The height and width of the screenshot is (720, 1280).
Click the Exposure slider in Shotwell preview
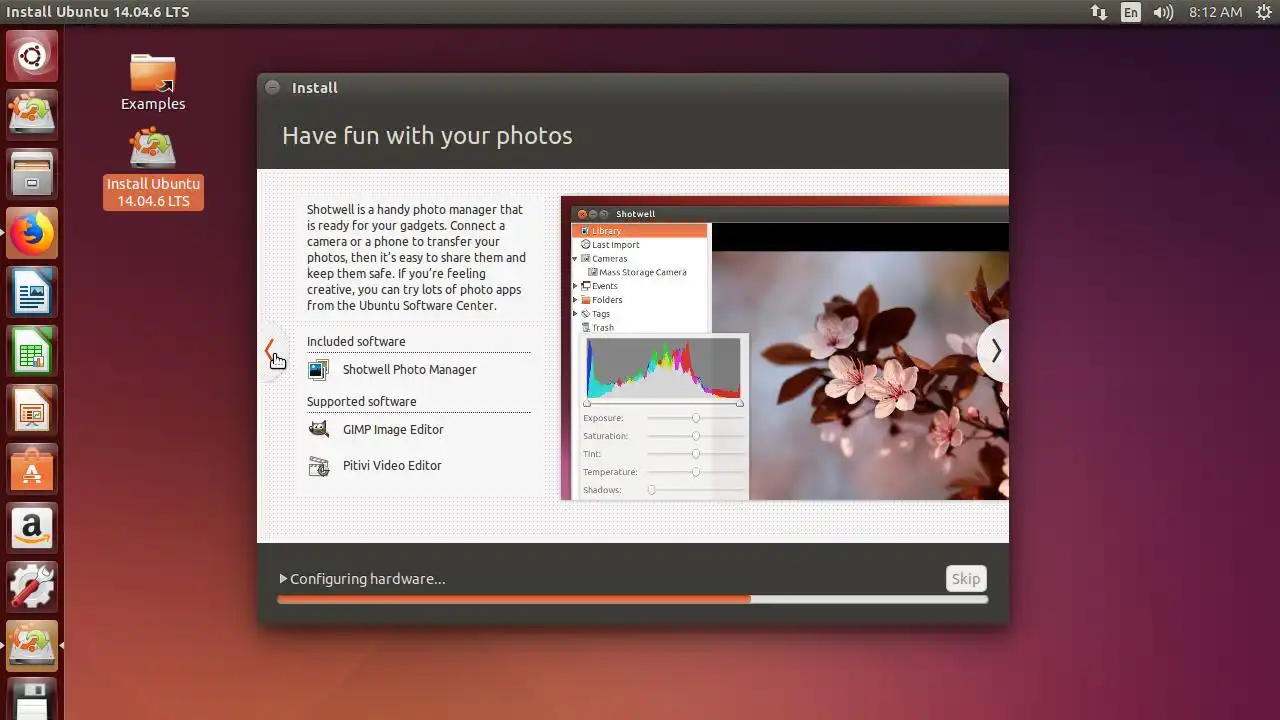tap(695, 418)
